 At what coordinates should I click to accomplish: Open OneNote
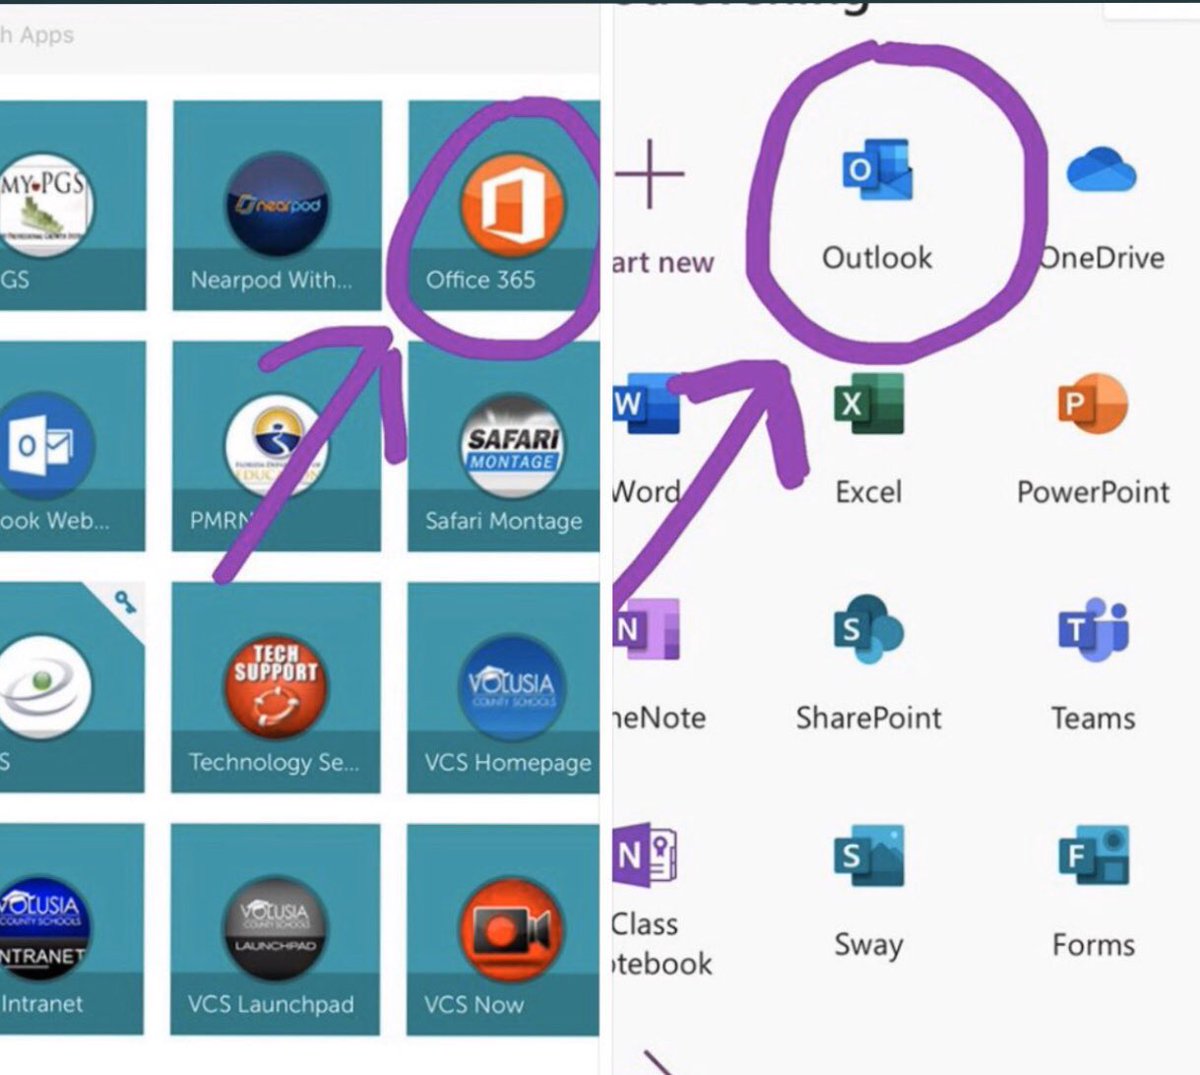coord(648,630)
